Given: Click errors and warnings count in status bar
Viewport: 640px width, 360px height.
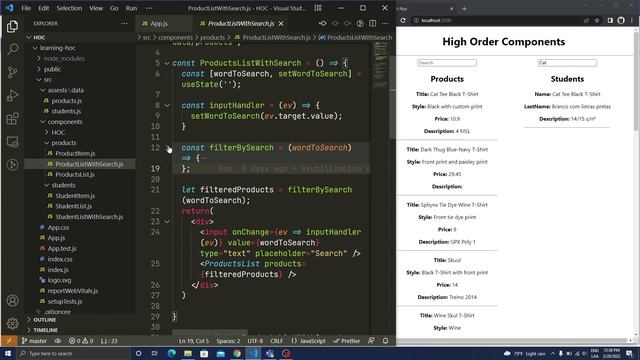Looking at the screenshot, I should (x=81, y=341).
